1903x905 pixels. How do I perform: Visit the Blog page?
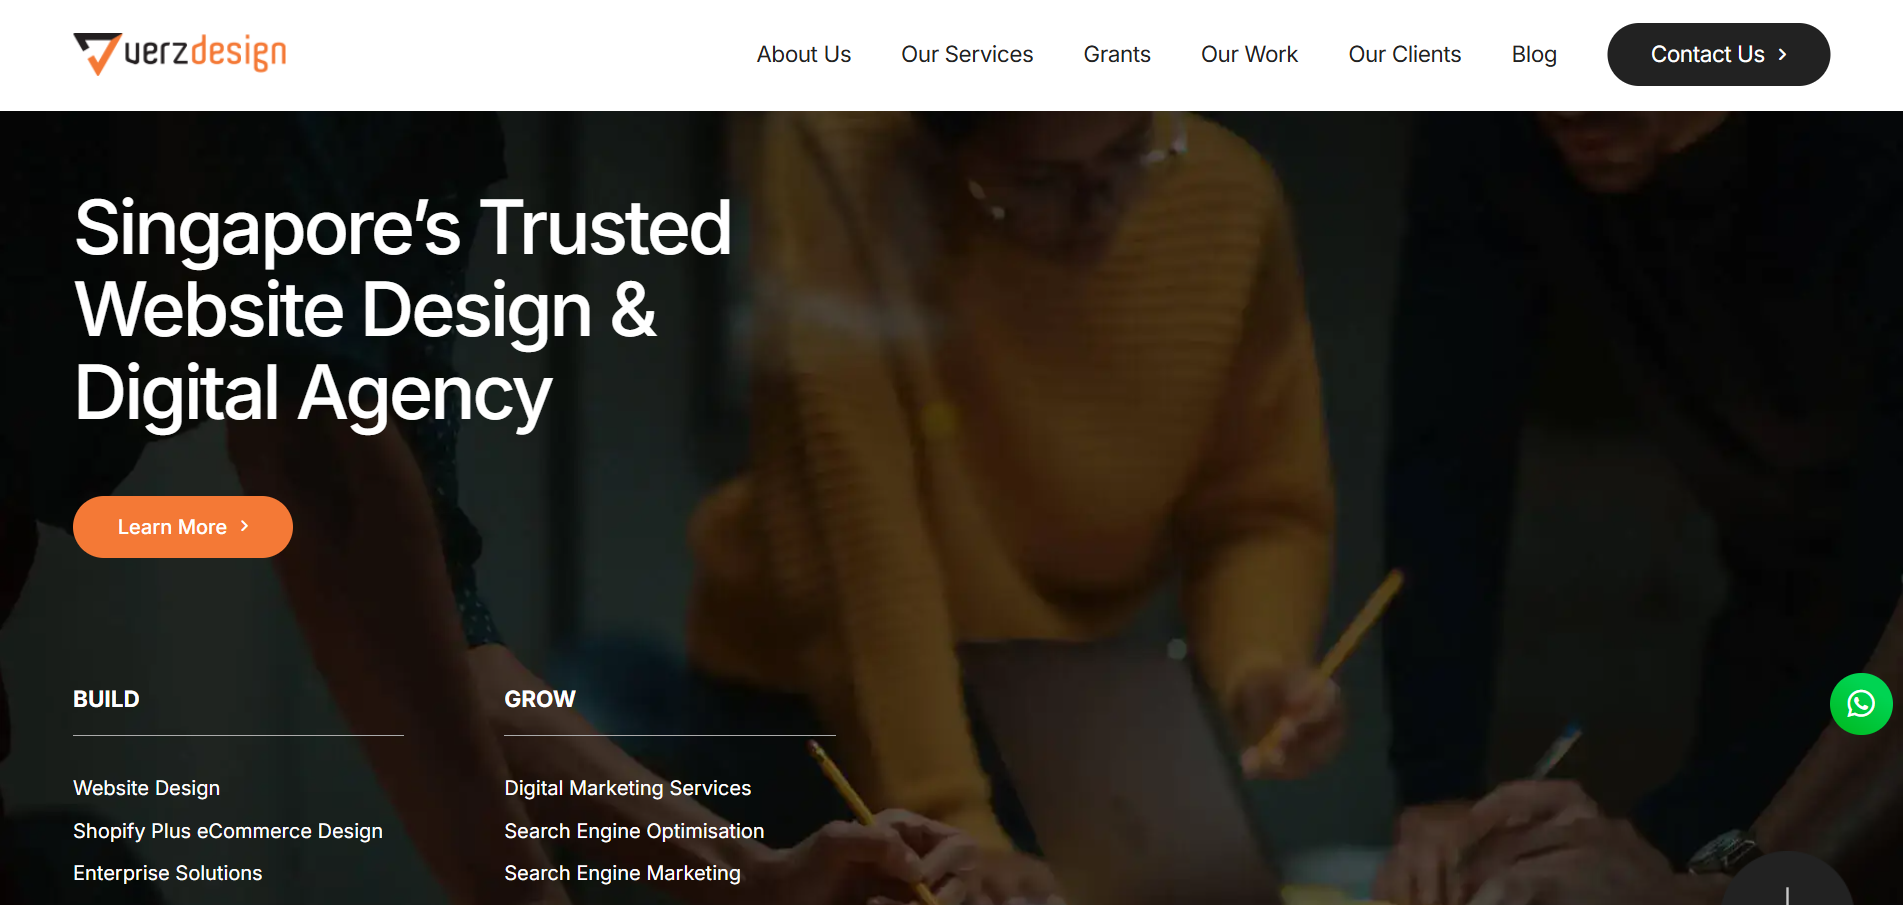pyautogui.click(x=1534, y=55)
